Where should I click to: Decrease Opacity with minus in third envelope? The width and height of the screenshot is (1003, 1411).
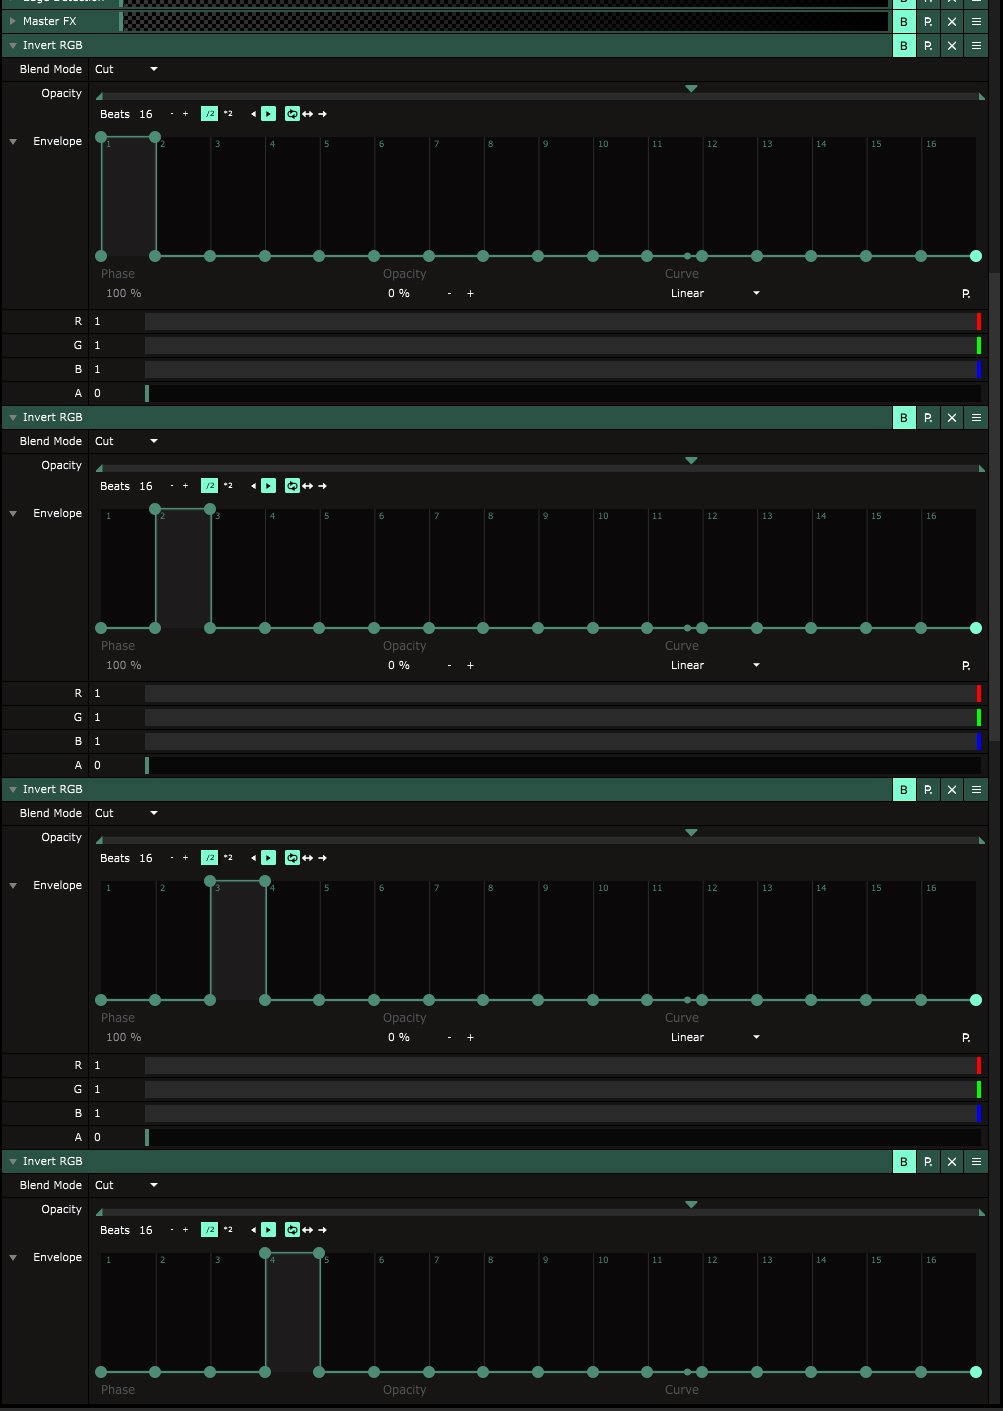point(449,1037)
